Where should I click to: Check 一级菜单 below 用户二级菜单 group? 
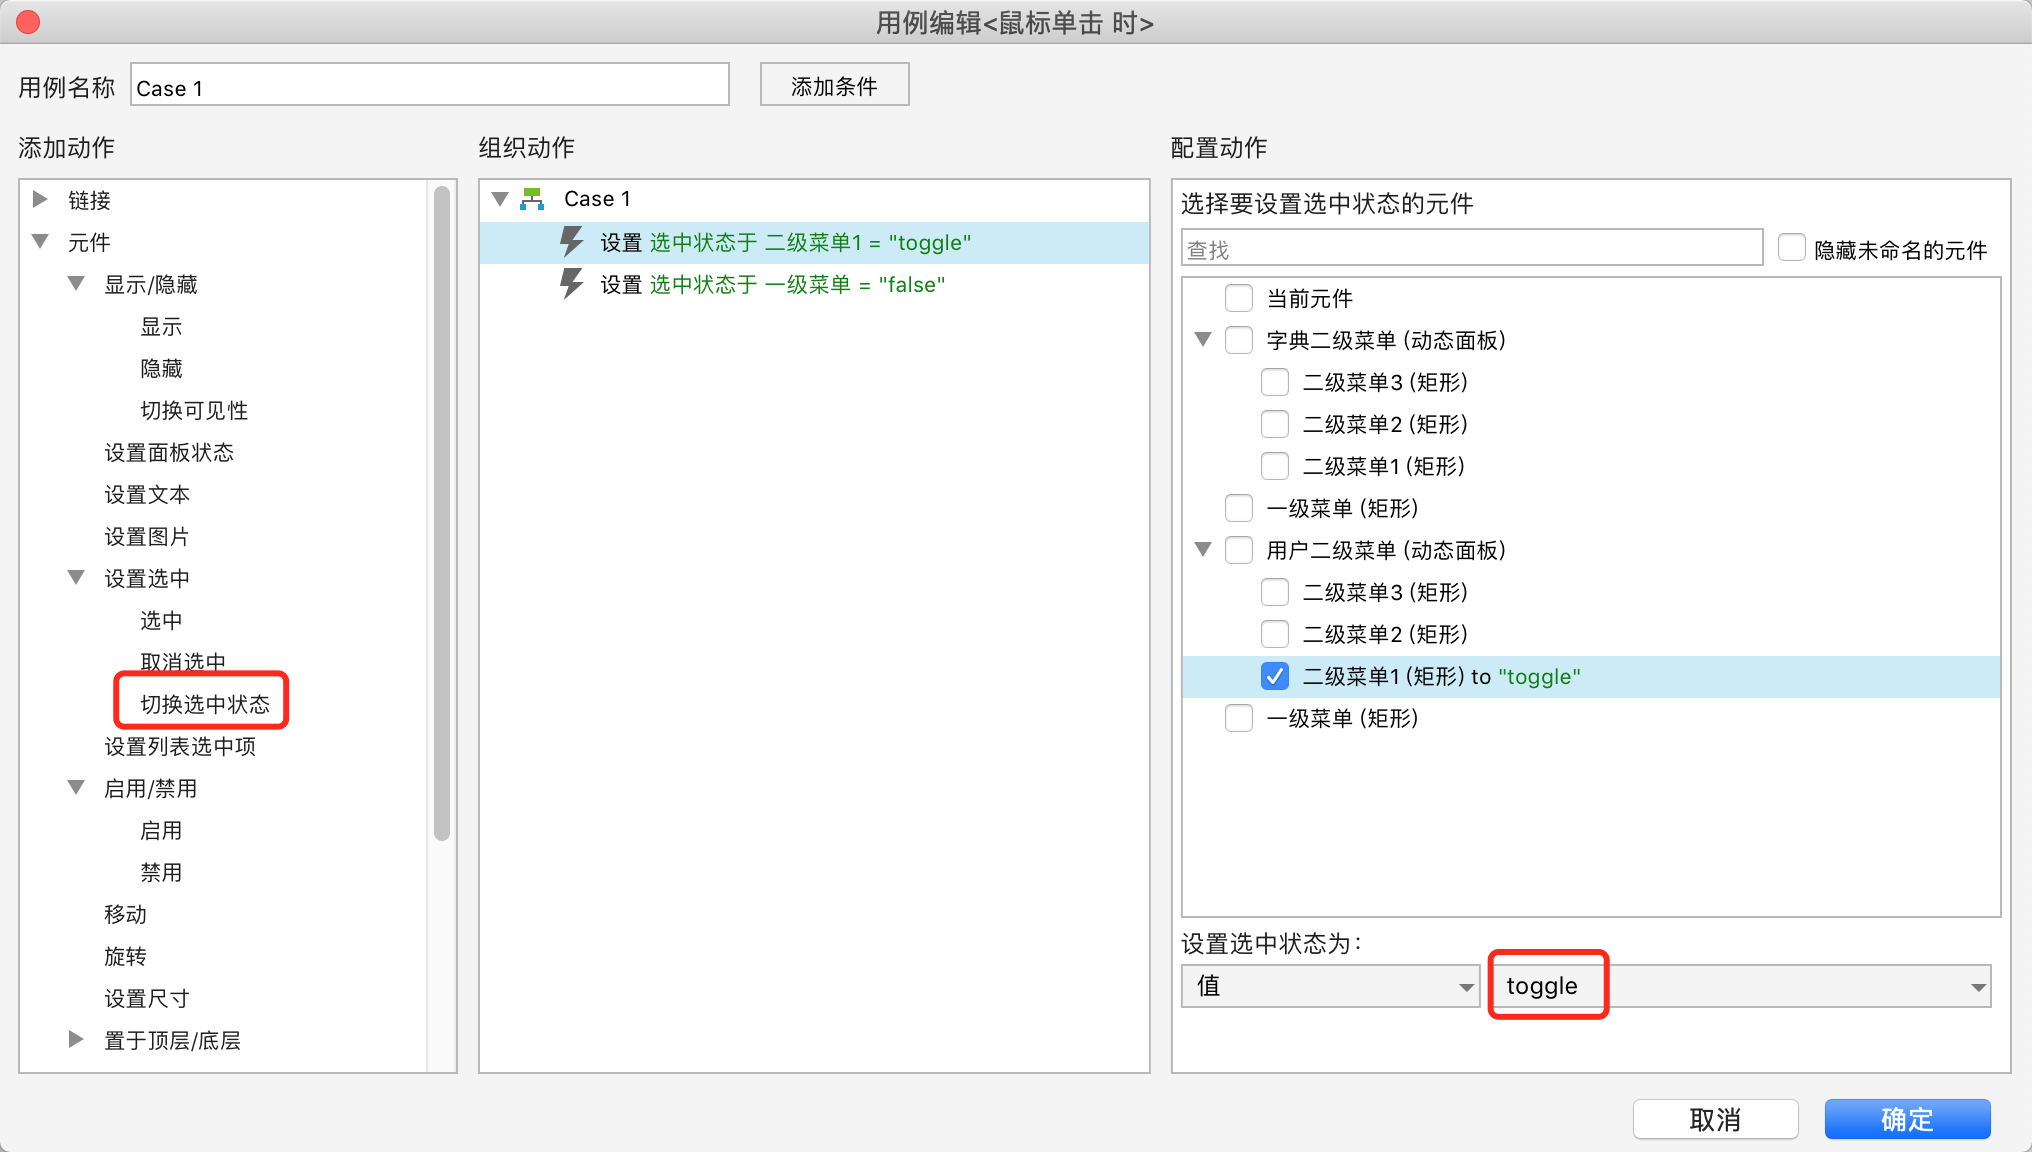point(1239,718)
